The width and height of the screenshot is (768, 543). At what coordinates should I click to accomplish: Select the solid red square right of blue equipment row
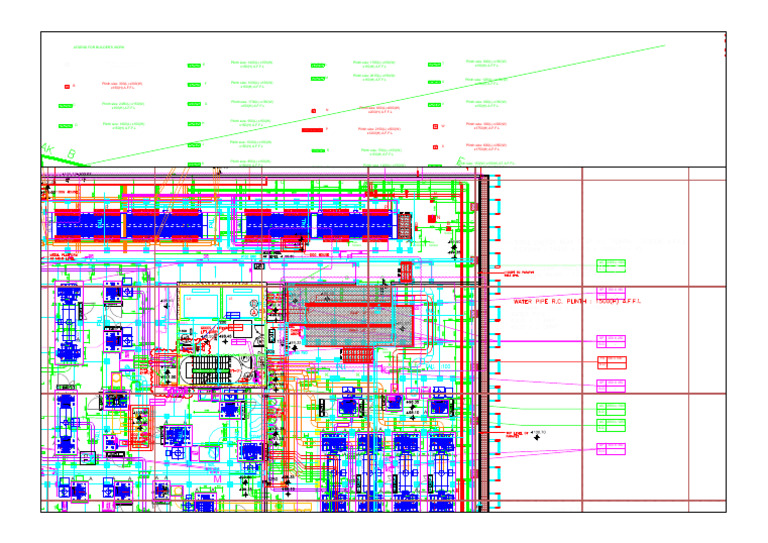click(x=432, y=219)
